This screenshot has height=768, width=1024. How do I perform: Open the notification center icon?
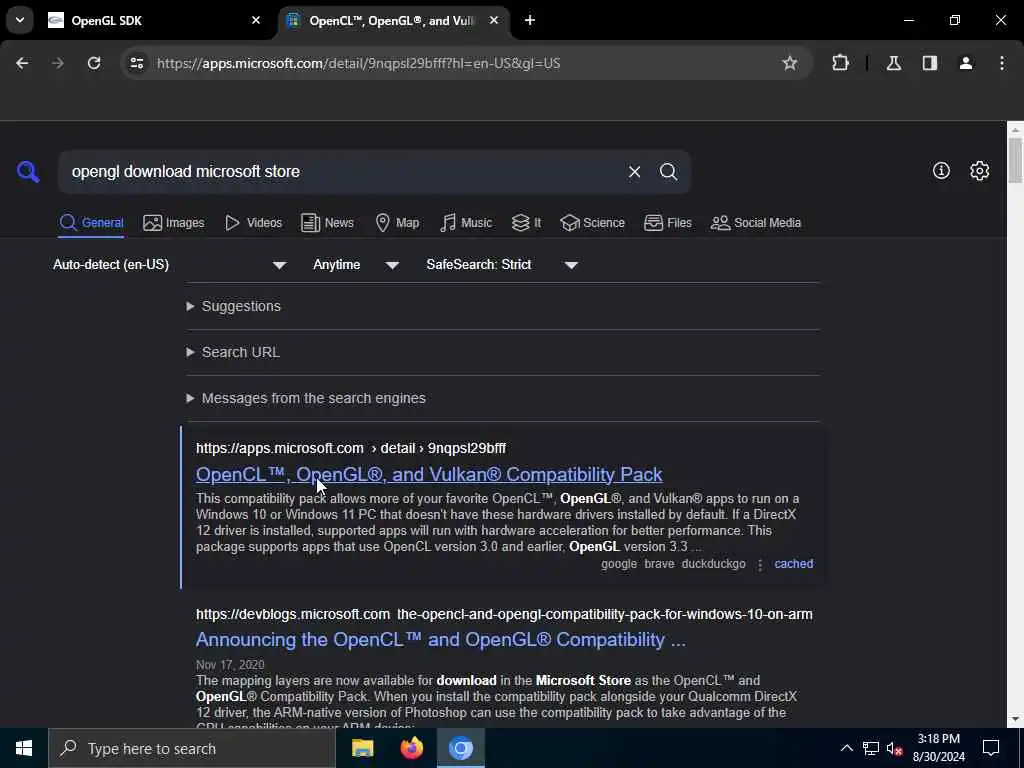(x=991, y=748)
